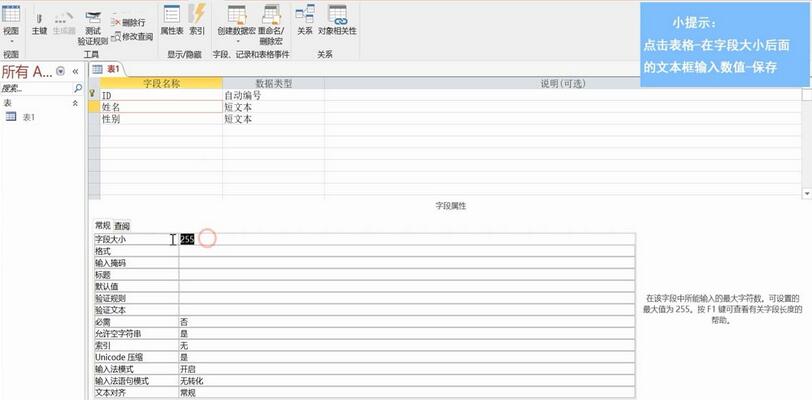Click the 删除行 (Delete Rows) icon
This screenshot has height=400, width=812.
(127, 22)
